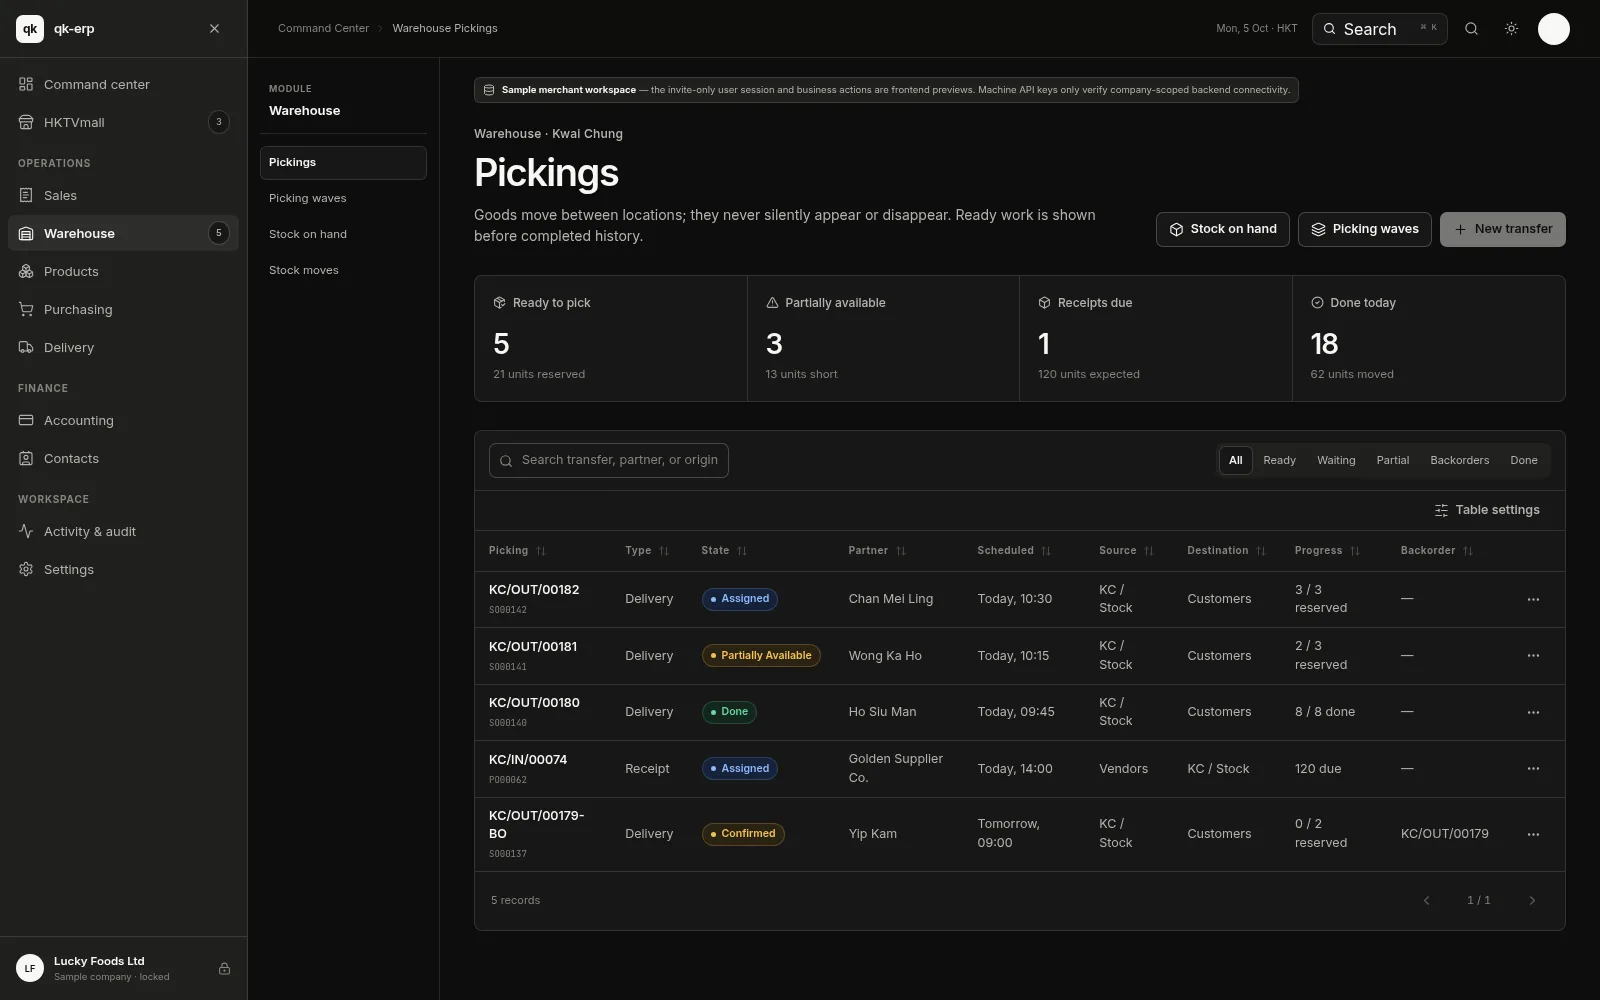Open row actions for KC/IN/00074
Screen dimensions: 1600x1000
tap(1533, 769)
